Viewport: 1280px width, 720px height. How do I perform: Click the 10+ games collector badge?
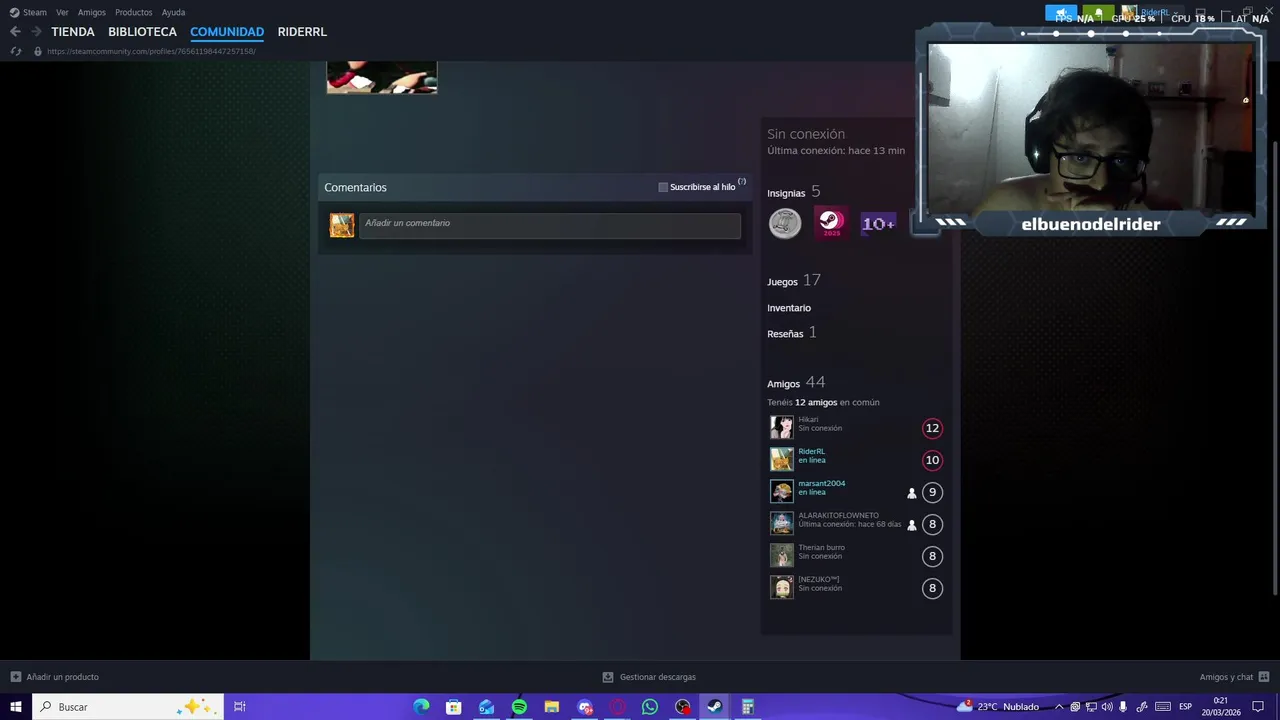coord(878,223)
